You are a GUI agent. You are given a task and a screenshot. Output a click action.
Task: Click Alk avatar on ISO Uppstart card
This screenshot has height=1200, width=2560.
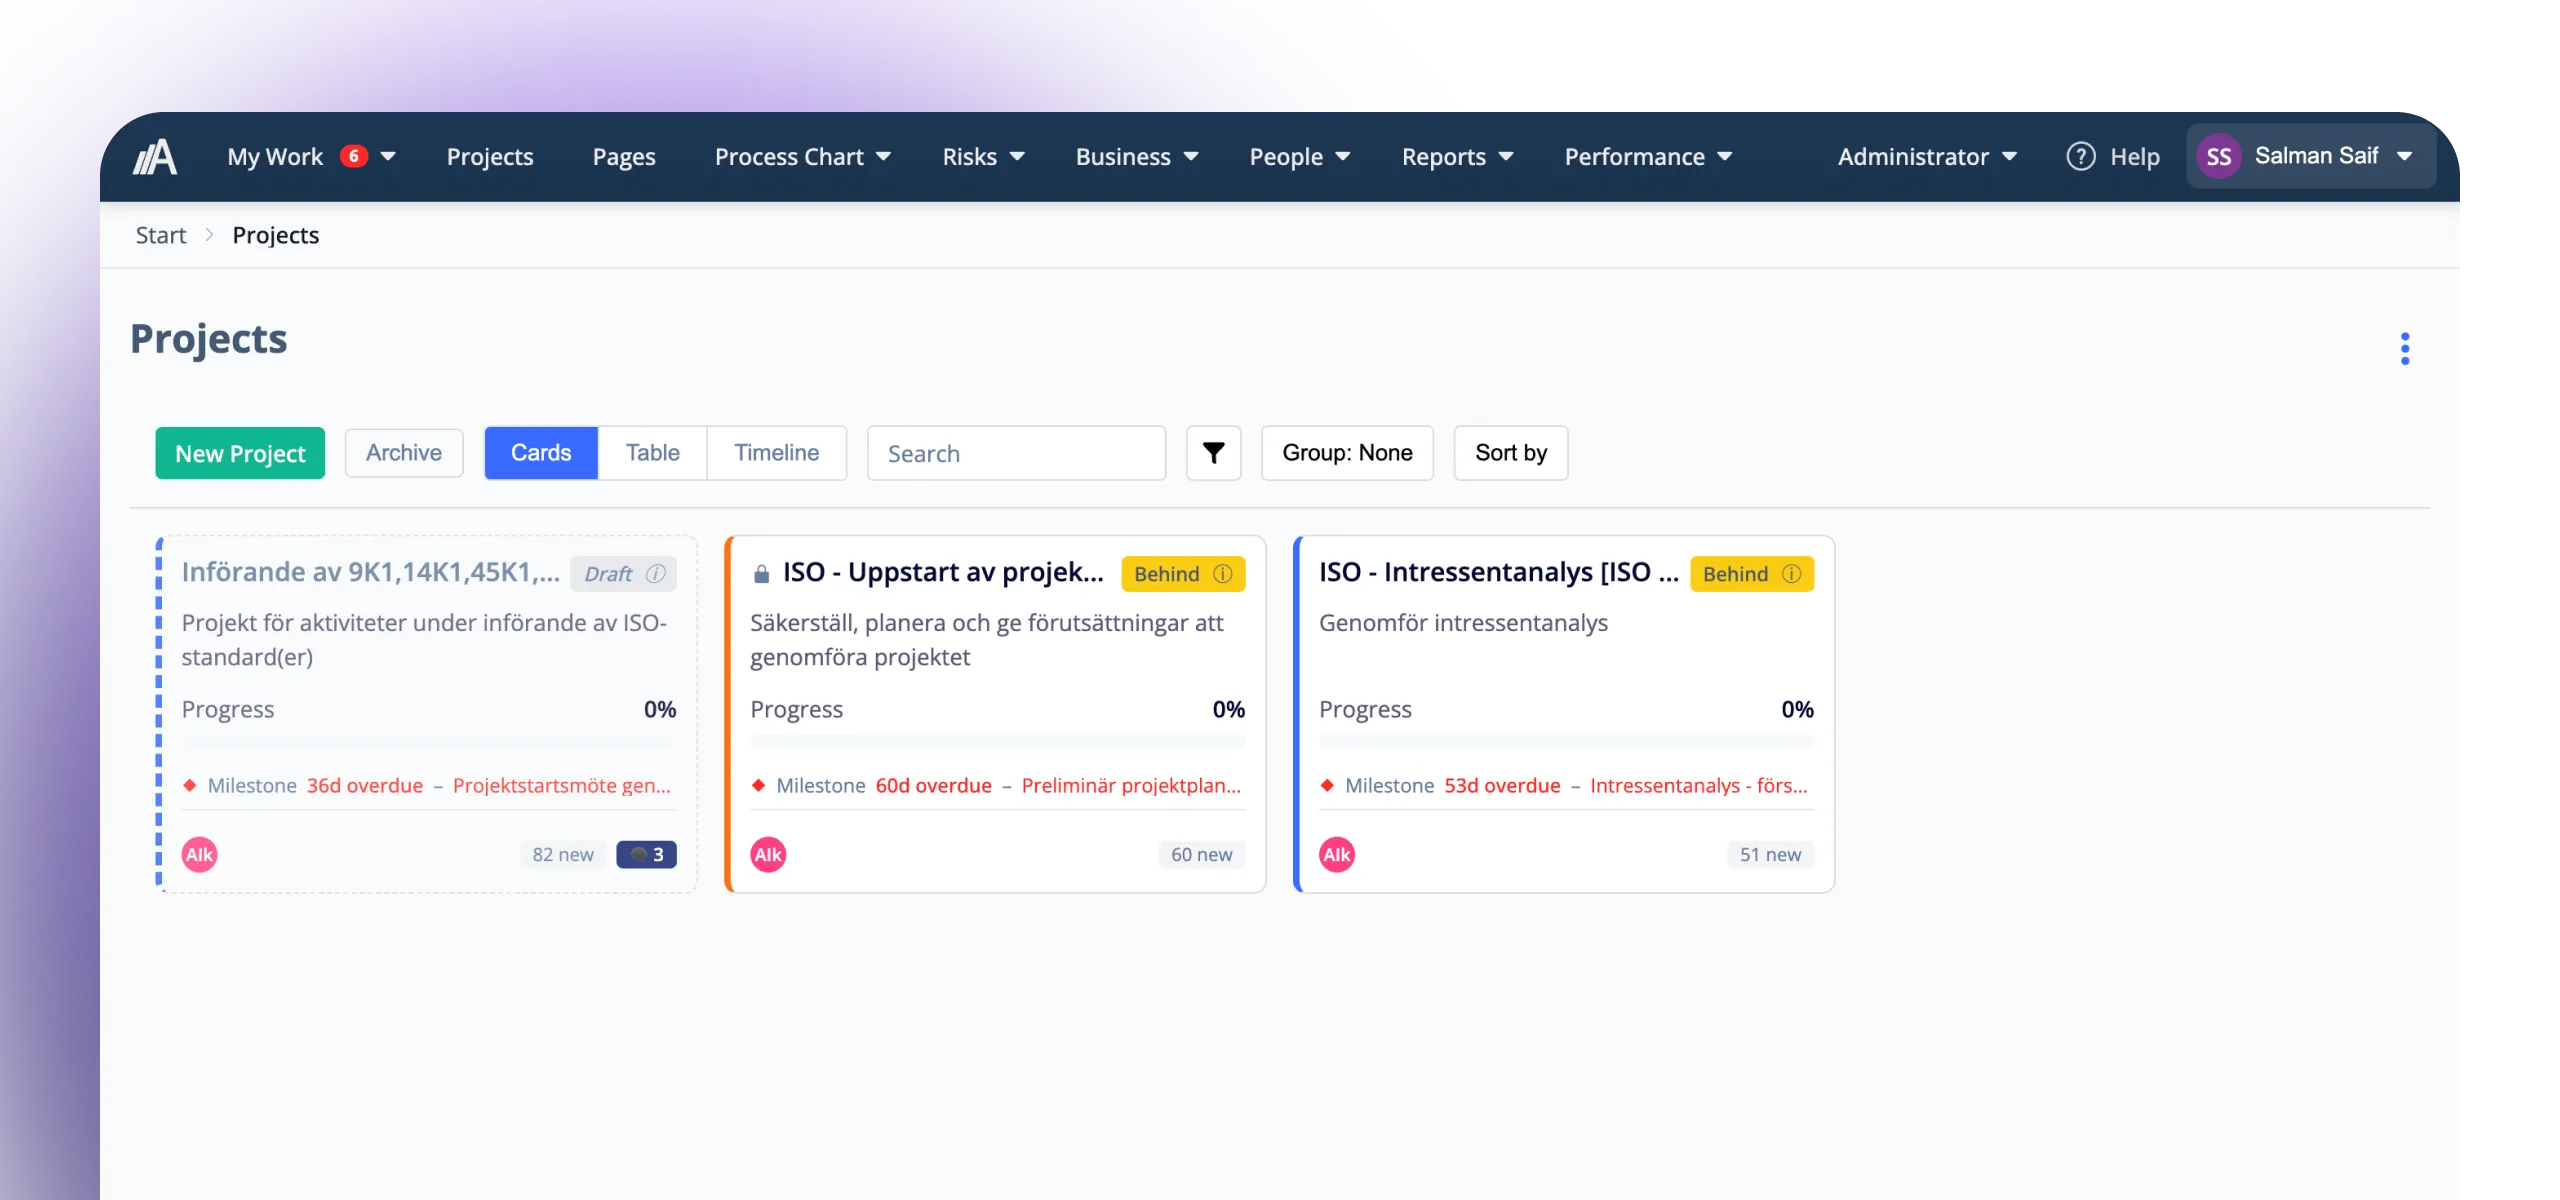[768, 854]
